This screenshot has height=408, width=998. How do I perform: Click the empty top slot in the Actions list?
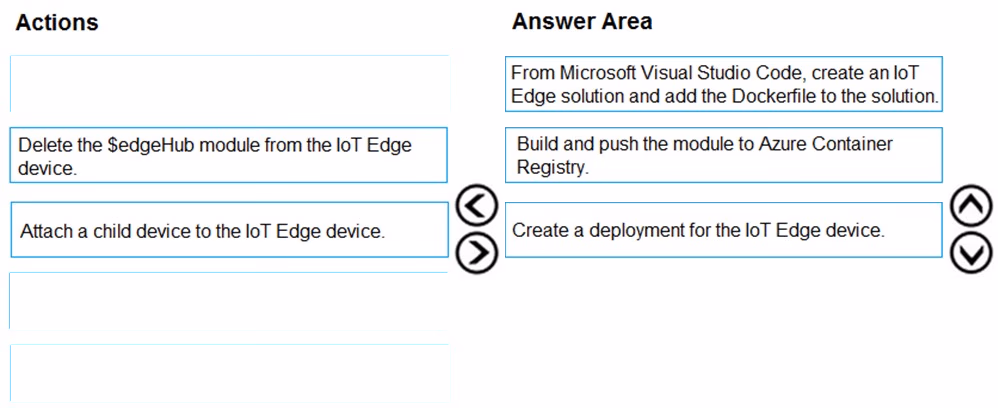[229, 83]
